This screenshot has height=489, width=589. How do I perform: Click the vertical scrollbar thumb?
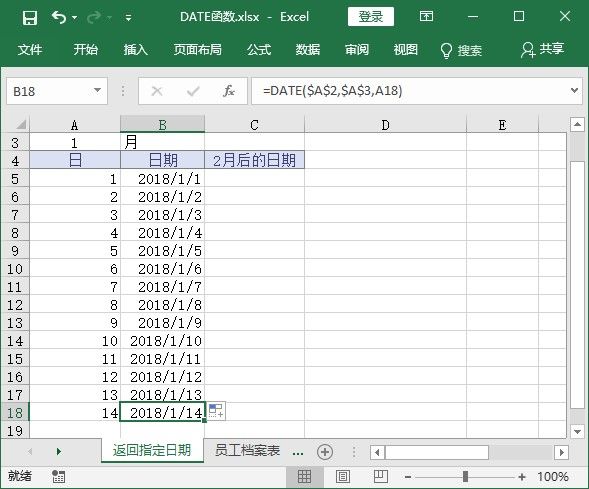click(577, 285)
